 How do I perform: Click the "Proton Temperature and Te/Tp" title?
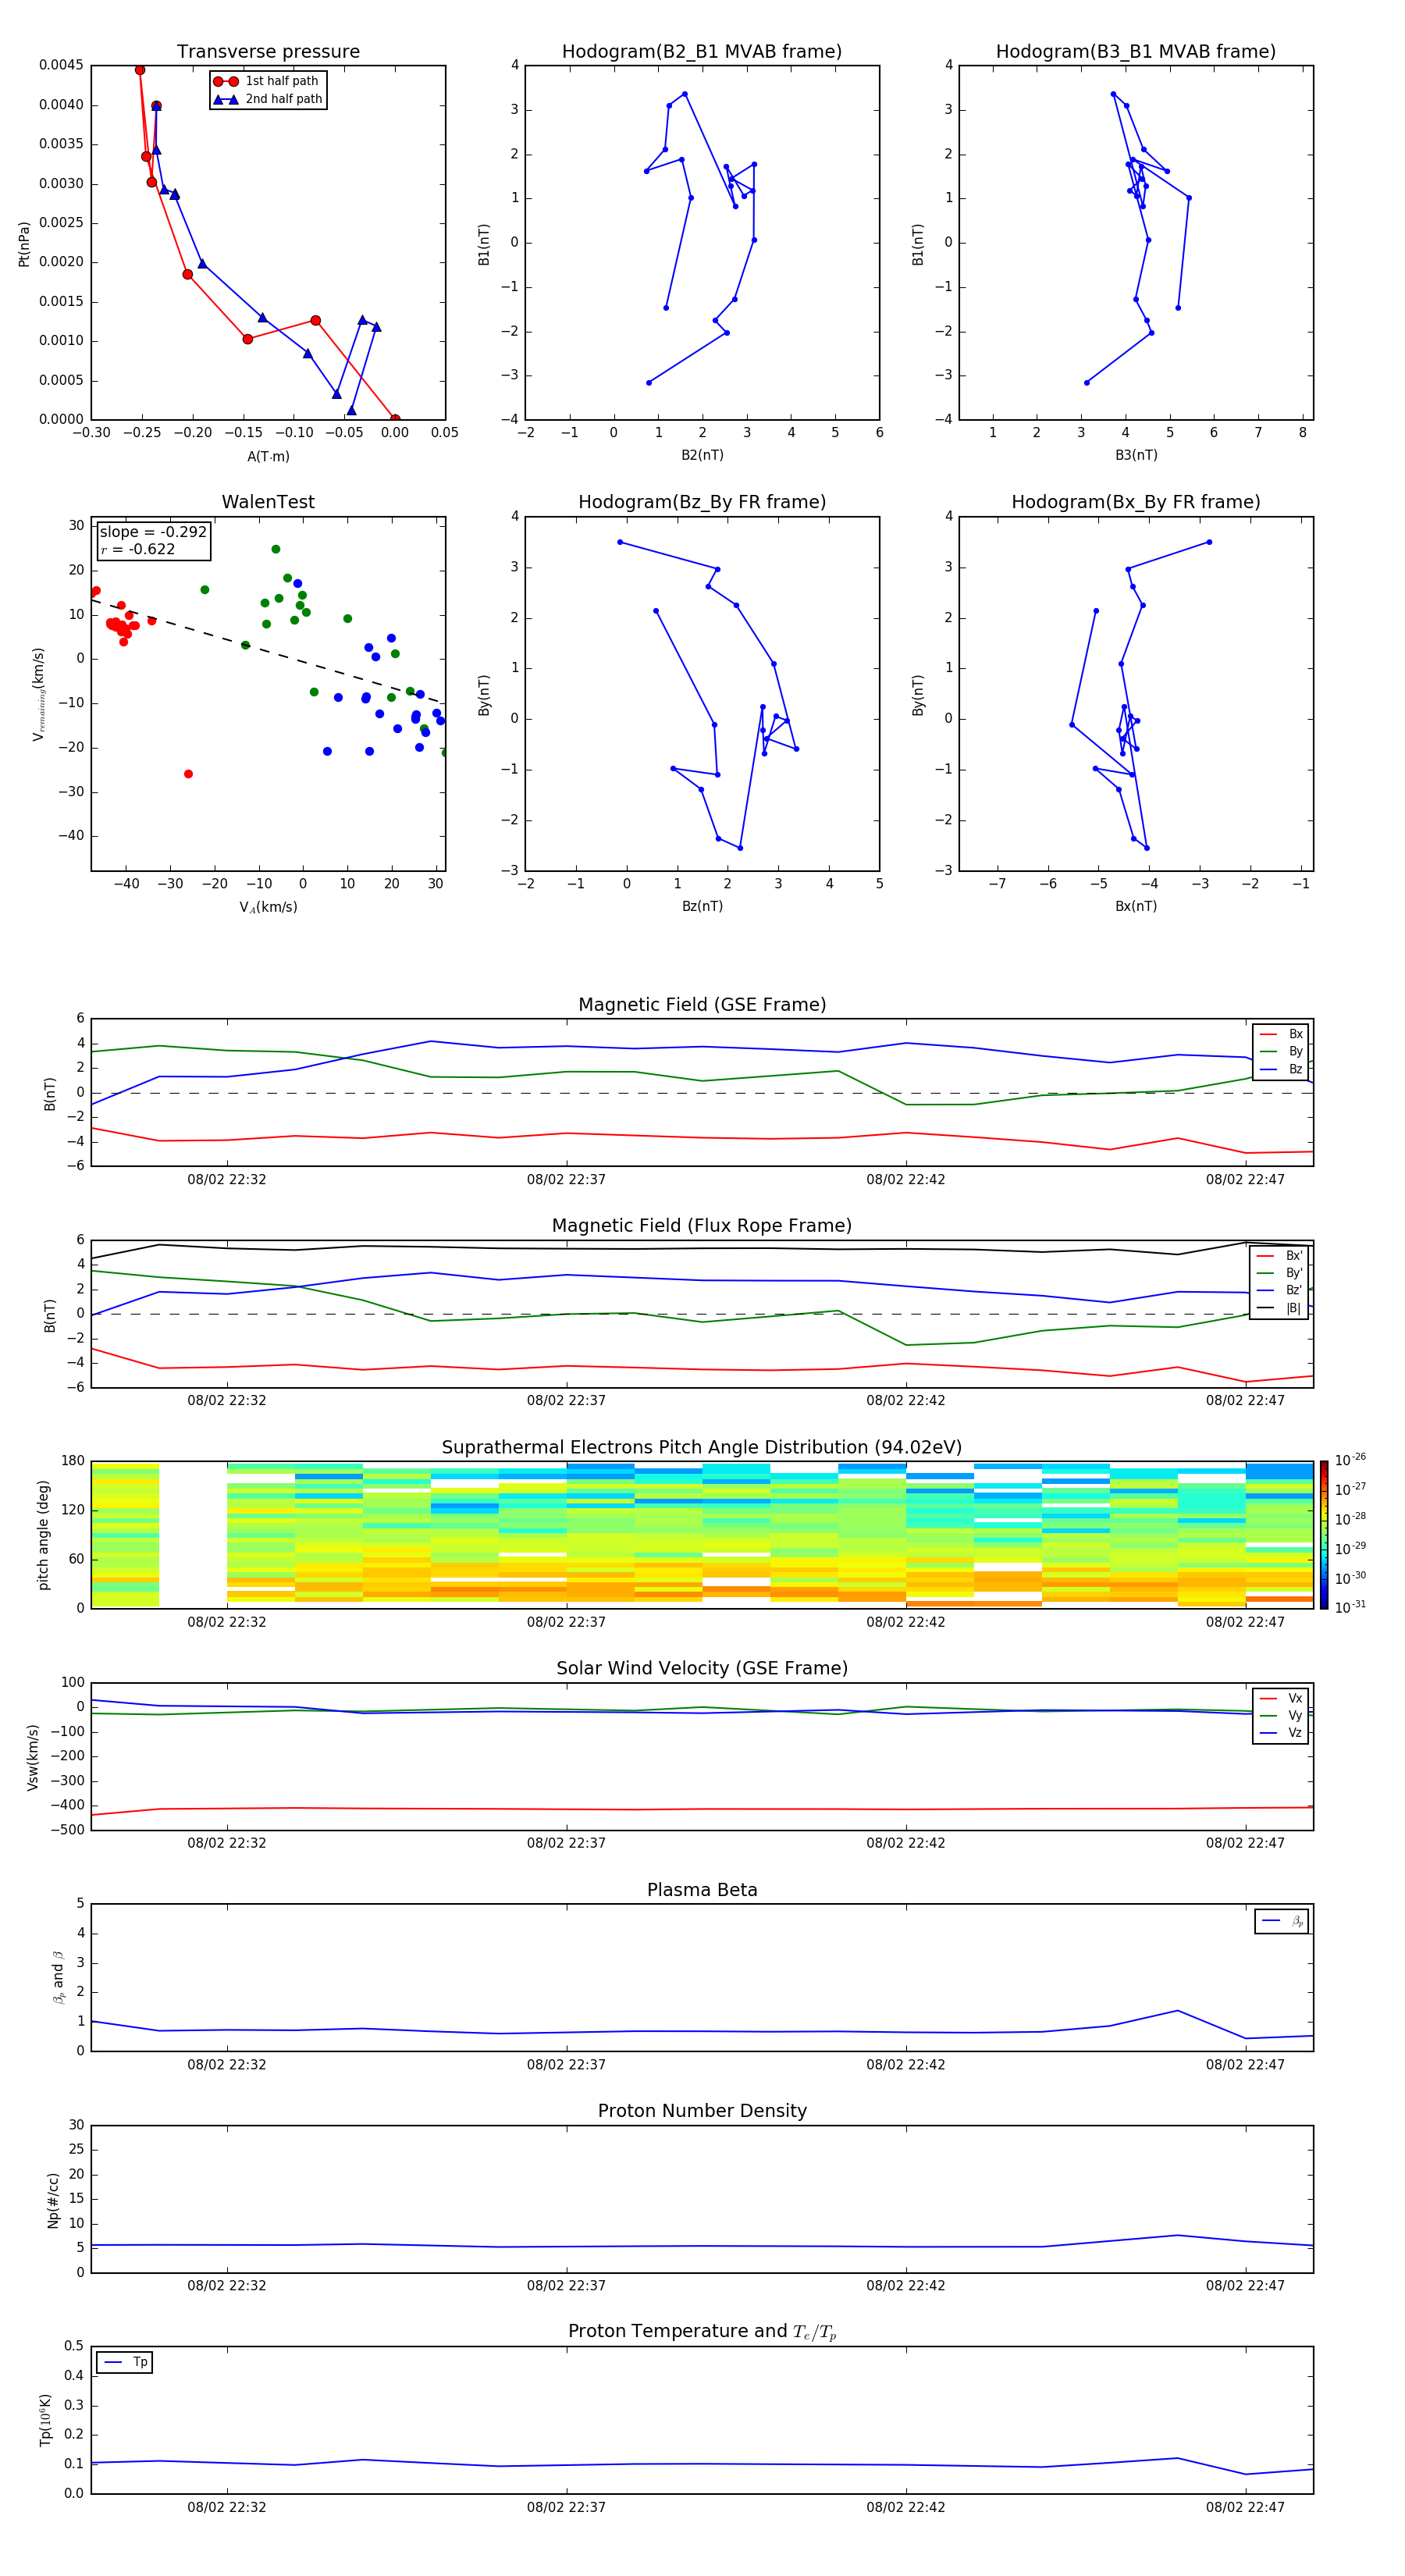click(x=702, y=2332)
